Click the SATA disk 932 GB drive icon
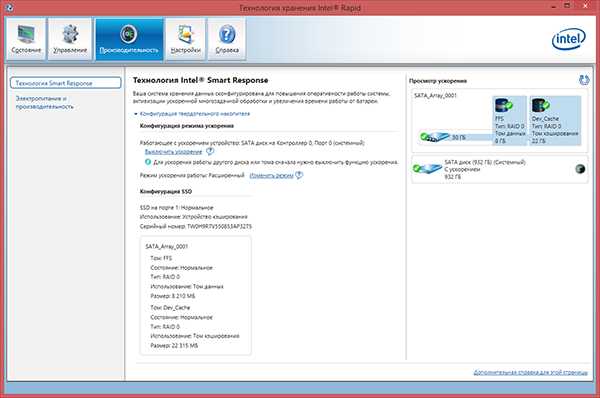This screenshot has height=398, width=600. pyautogui.click(x=428, y=168)
